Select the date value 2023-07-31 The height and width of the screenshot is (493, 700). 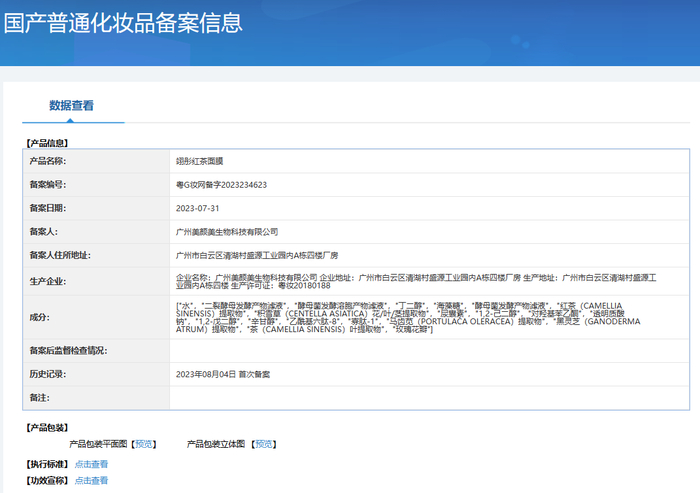(197, 208)
